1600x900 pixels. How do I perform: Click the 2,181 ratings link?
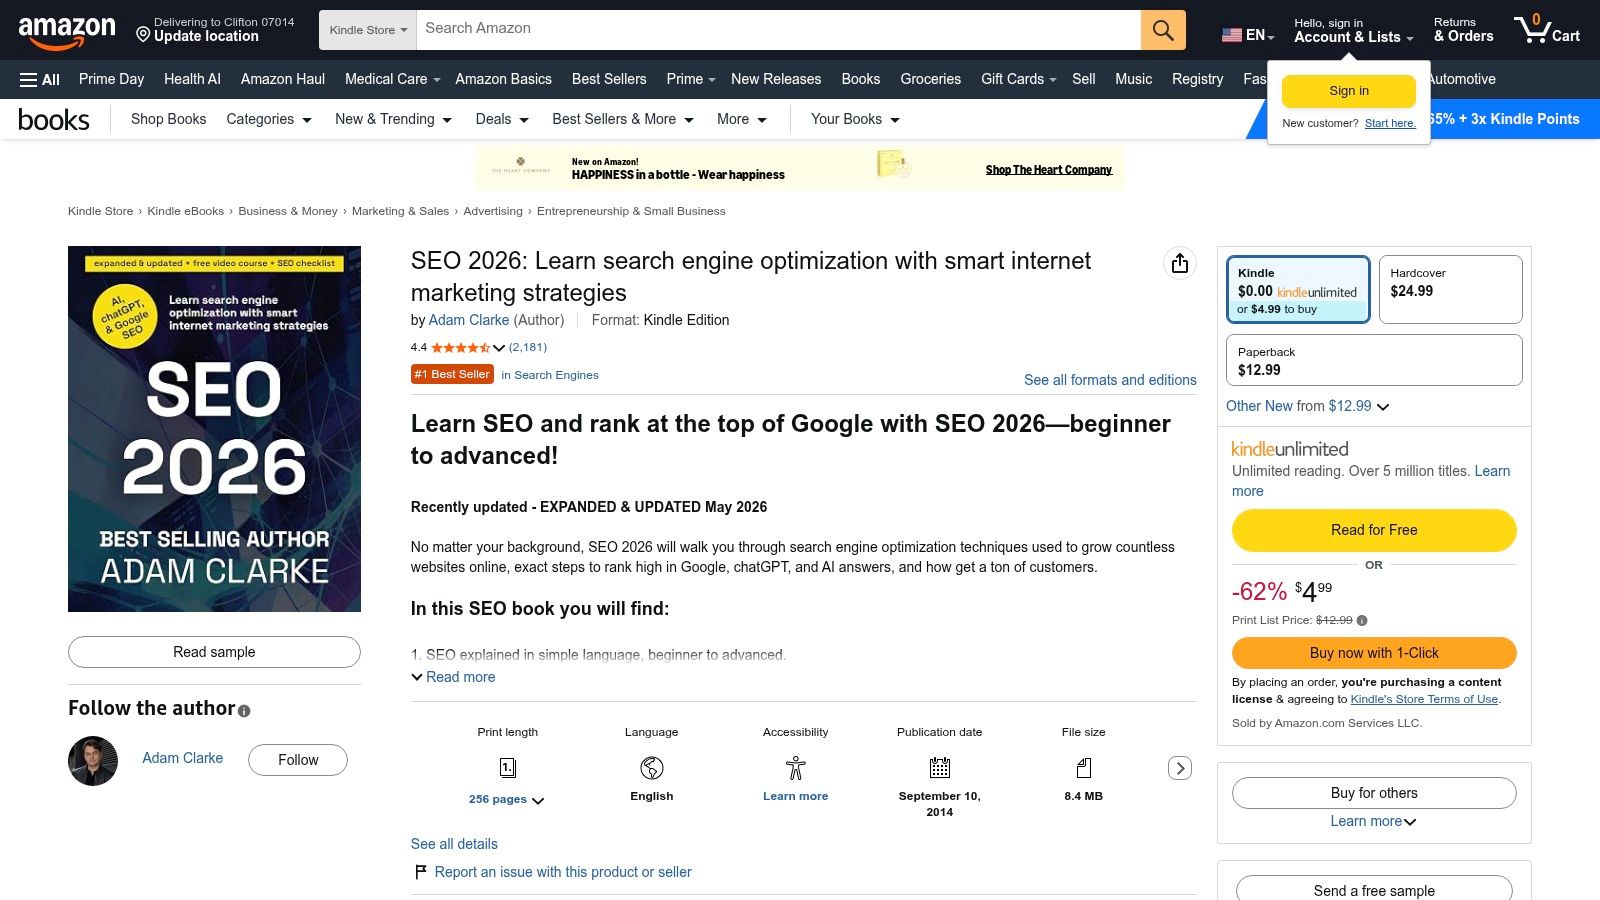528,347
